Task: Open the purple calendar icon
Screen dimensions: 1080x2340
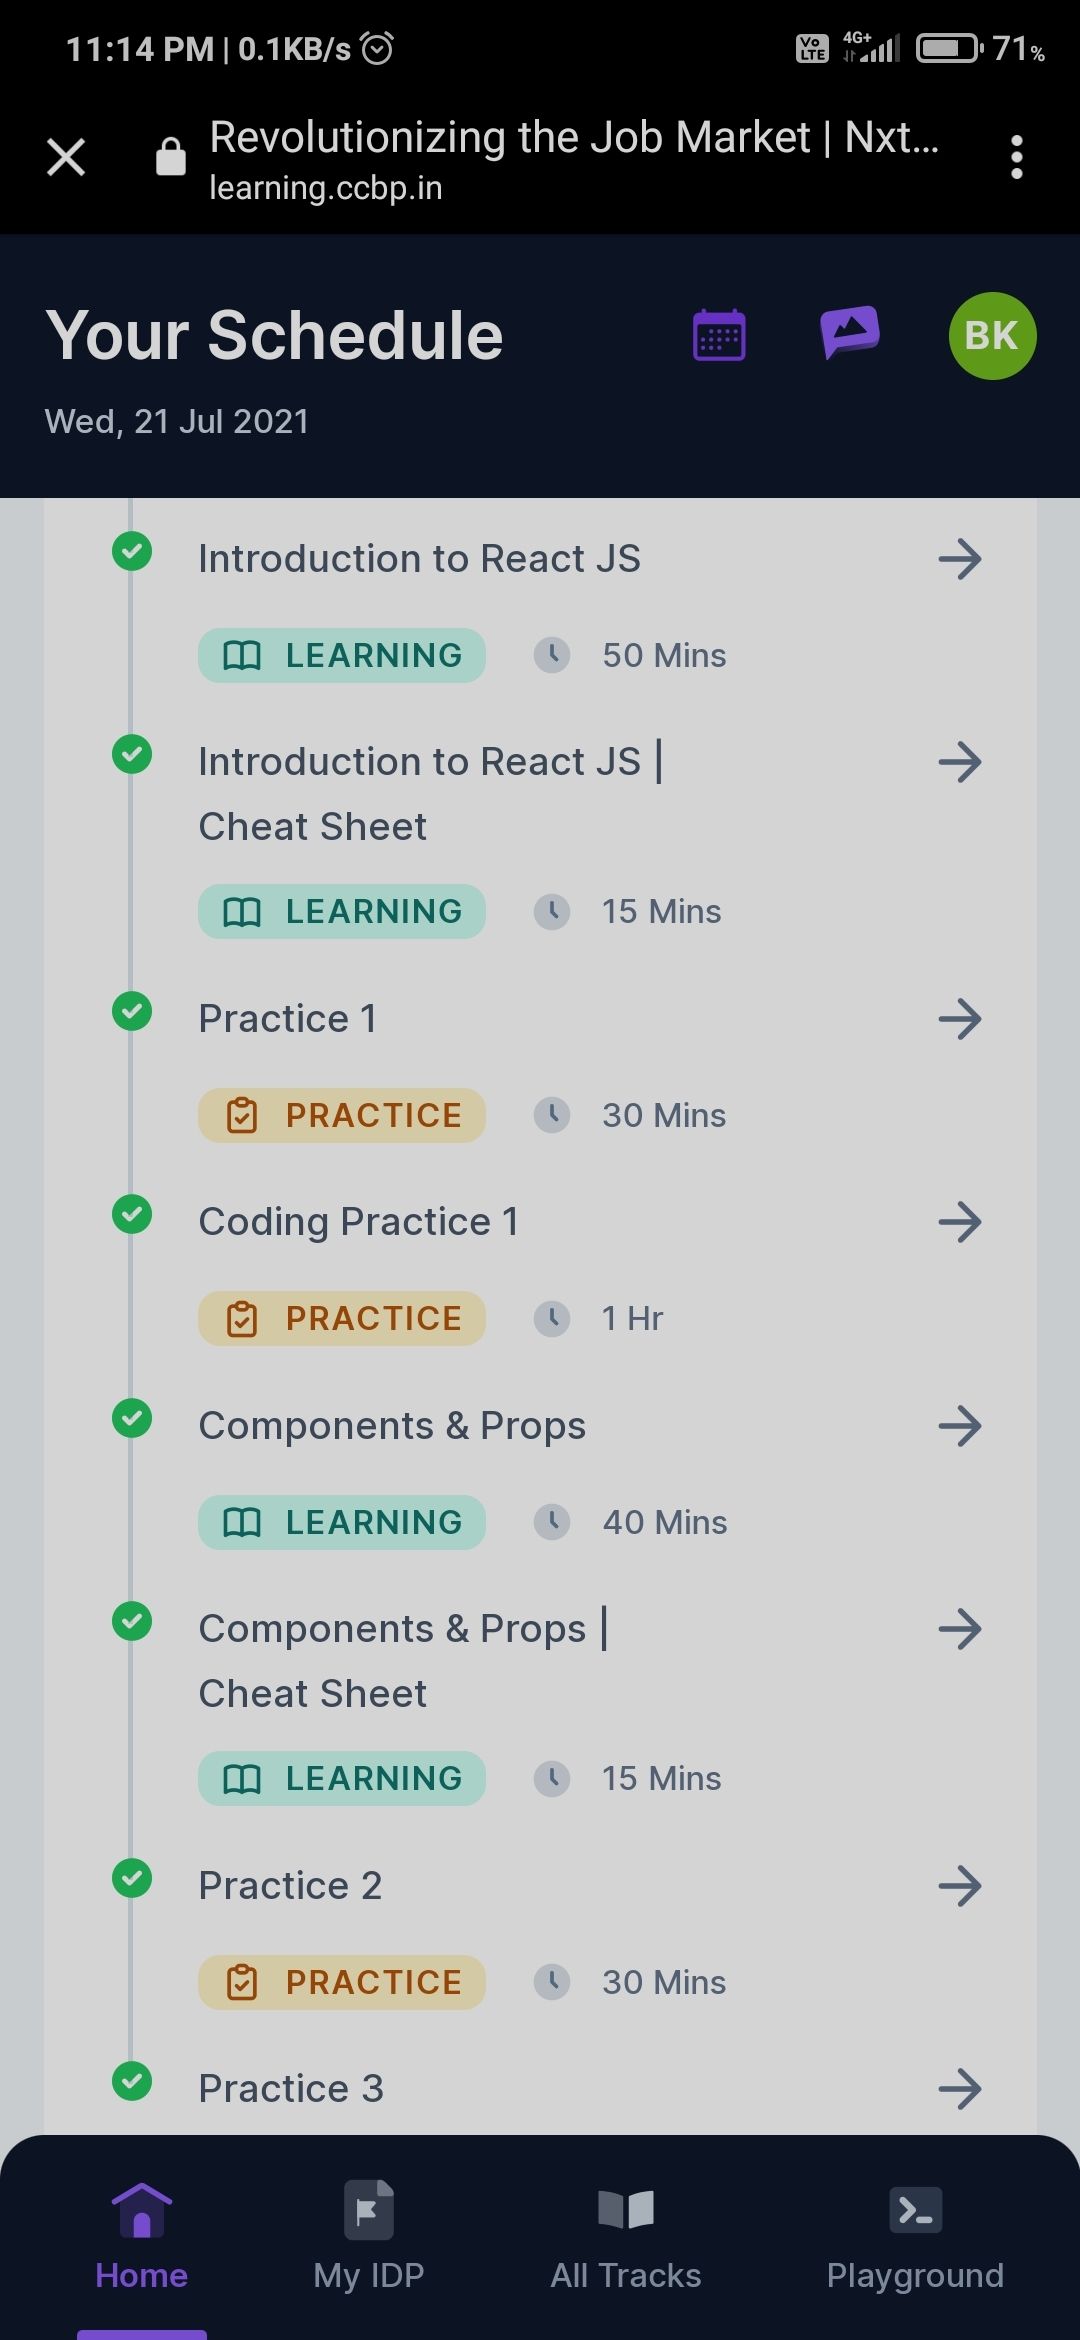Action: tap(719, 335)
